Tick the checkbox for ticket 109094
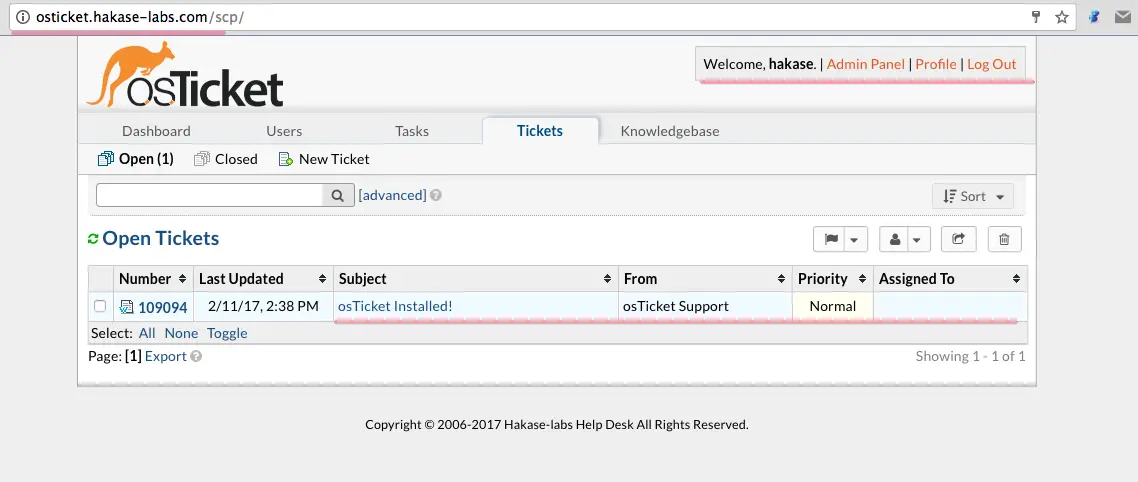 click(100, 306)
